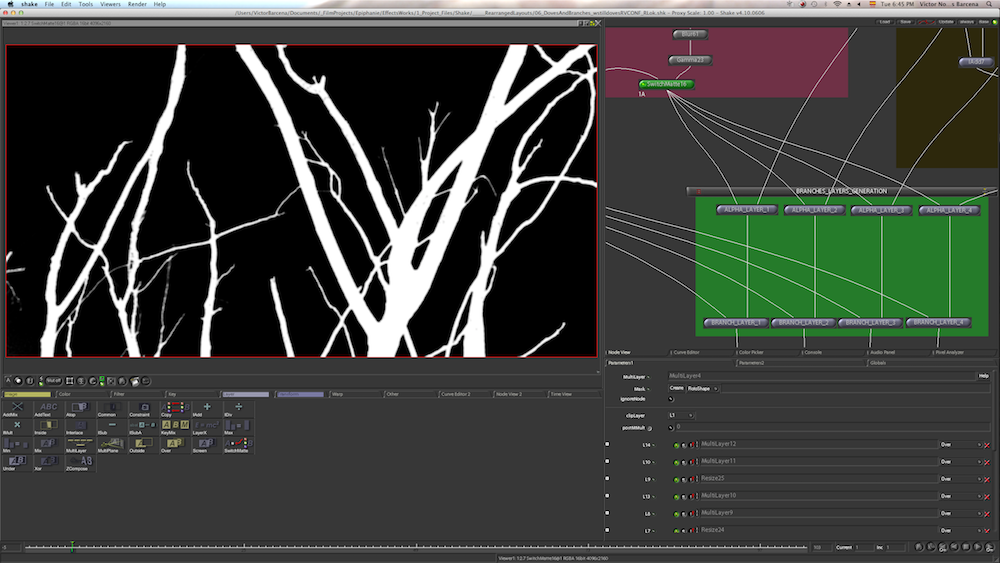Image resolution: width=1000 pixels, height=563 pixels.
Task: Open the Viewers menu in the menu bar
Action: pyautogui.click(x=110, y=4)
